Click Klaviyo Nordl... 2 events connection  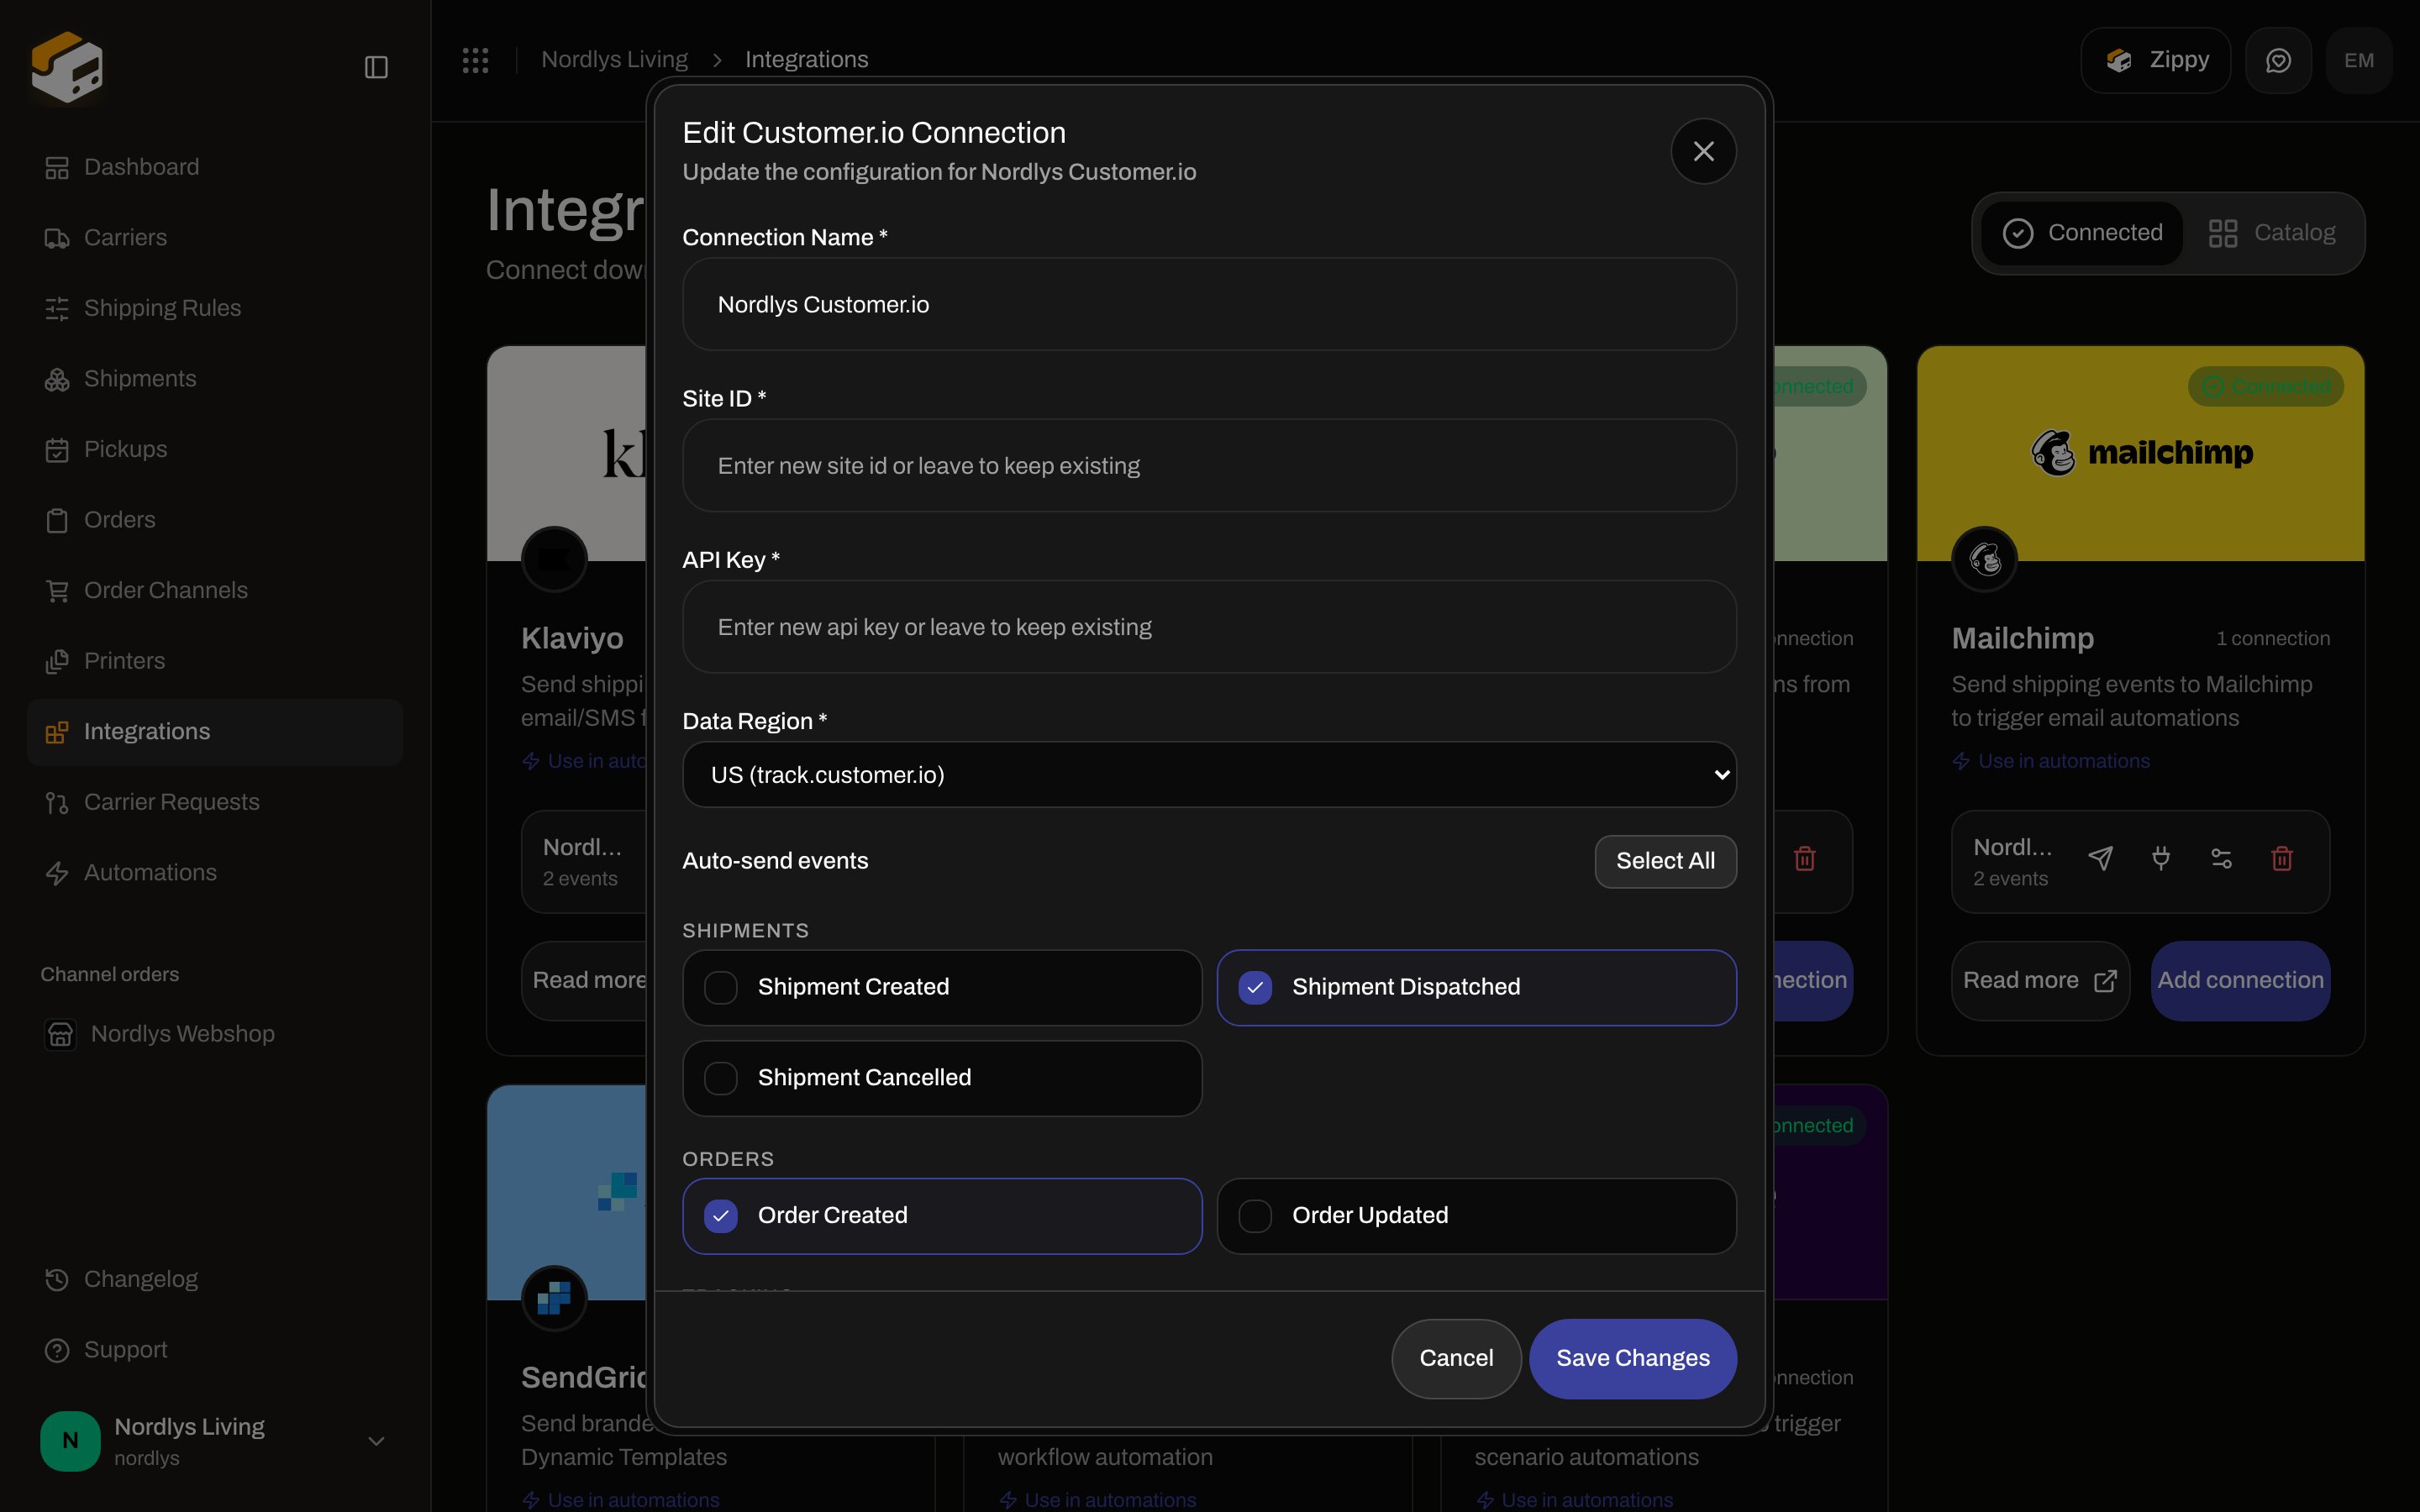click(586, 861)
